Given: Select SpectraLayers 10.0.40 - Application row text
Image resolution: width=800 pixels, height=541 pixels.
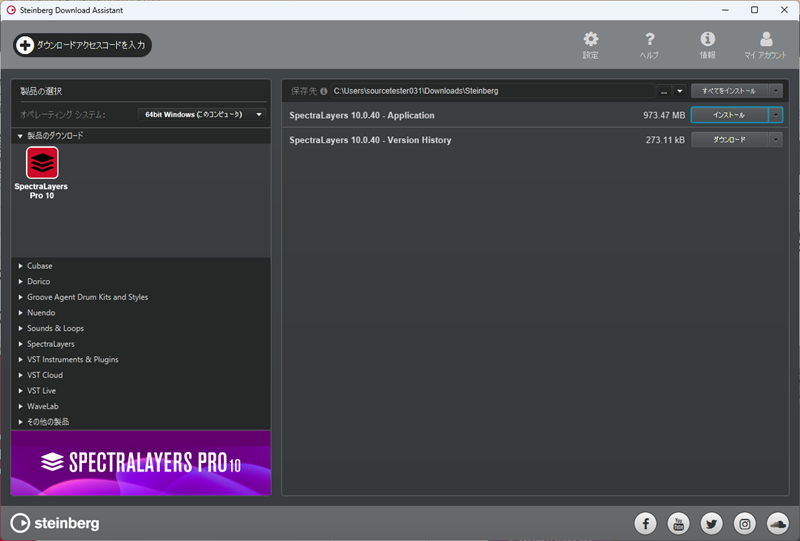Looking at the screenshot, I should 362,115.
